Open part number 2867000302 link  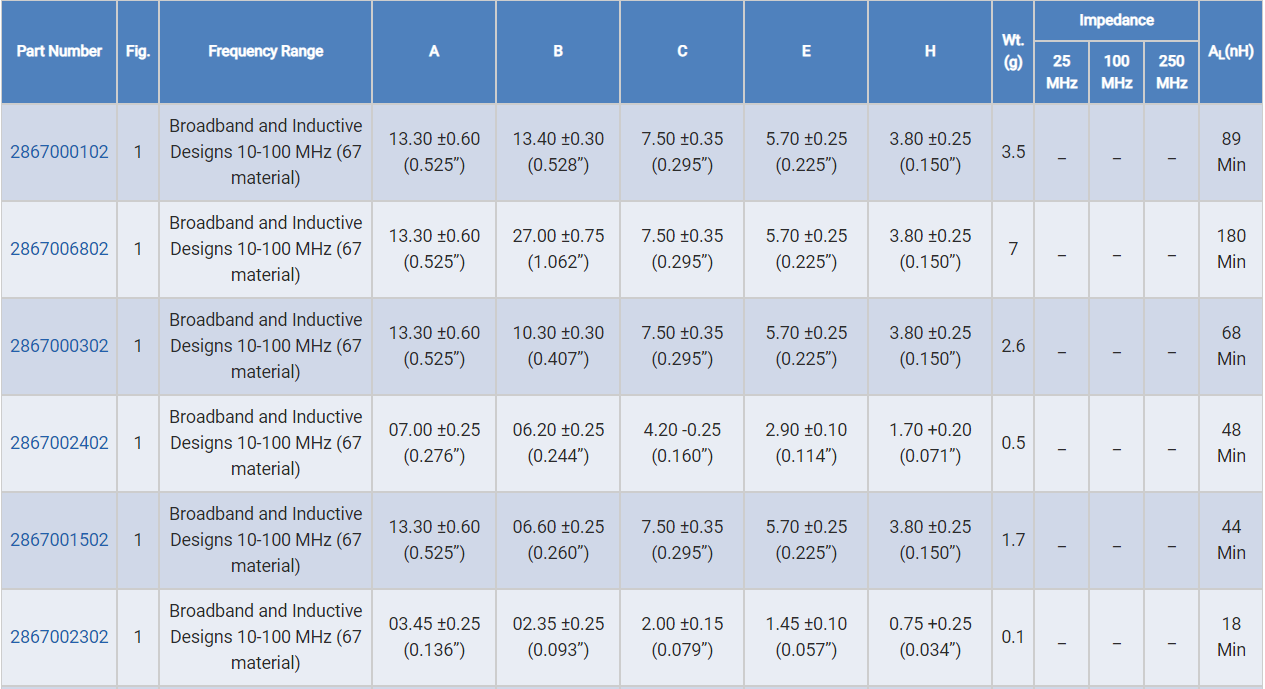59,346
